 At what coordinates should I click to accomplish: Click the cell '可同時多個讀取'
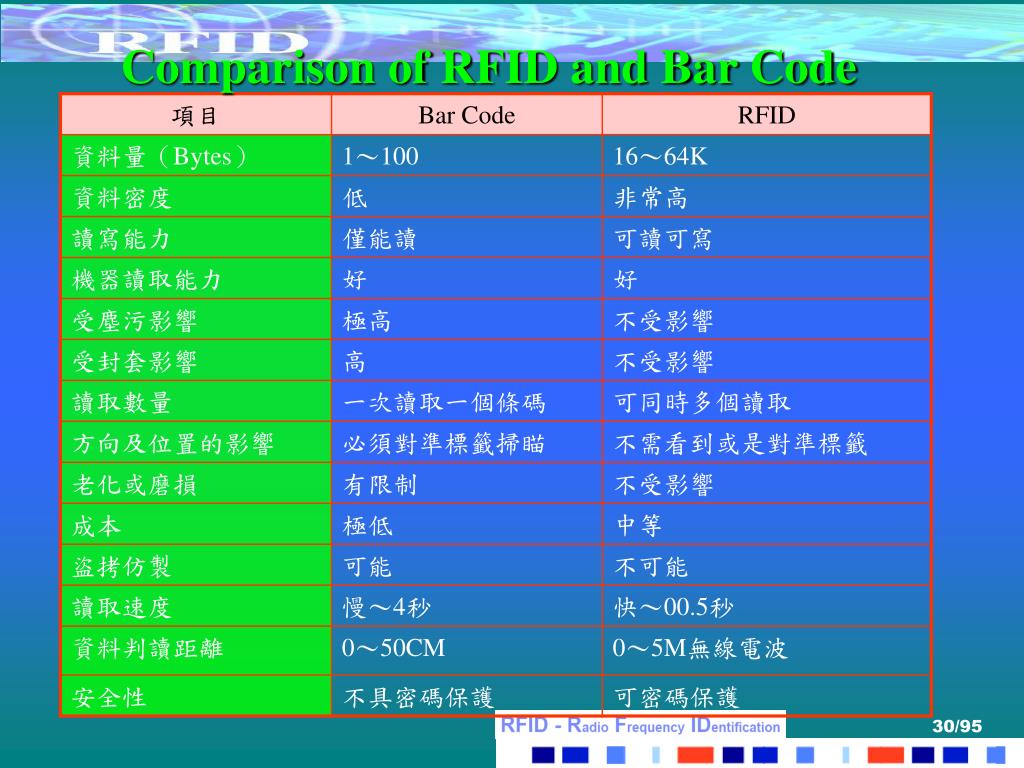pyautogui.click(x=766, y=403)
